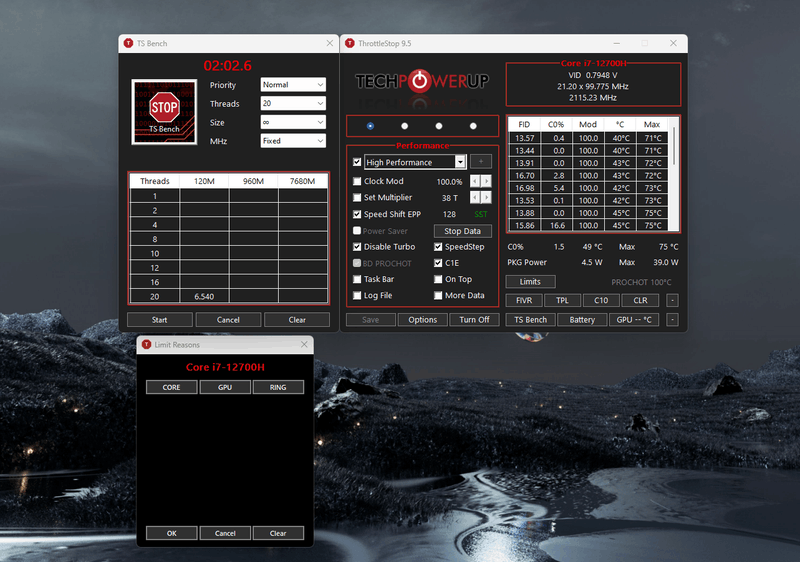Screen dimensions: 800x562
Task: Click the 7680M column header
Action: 303,181
